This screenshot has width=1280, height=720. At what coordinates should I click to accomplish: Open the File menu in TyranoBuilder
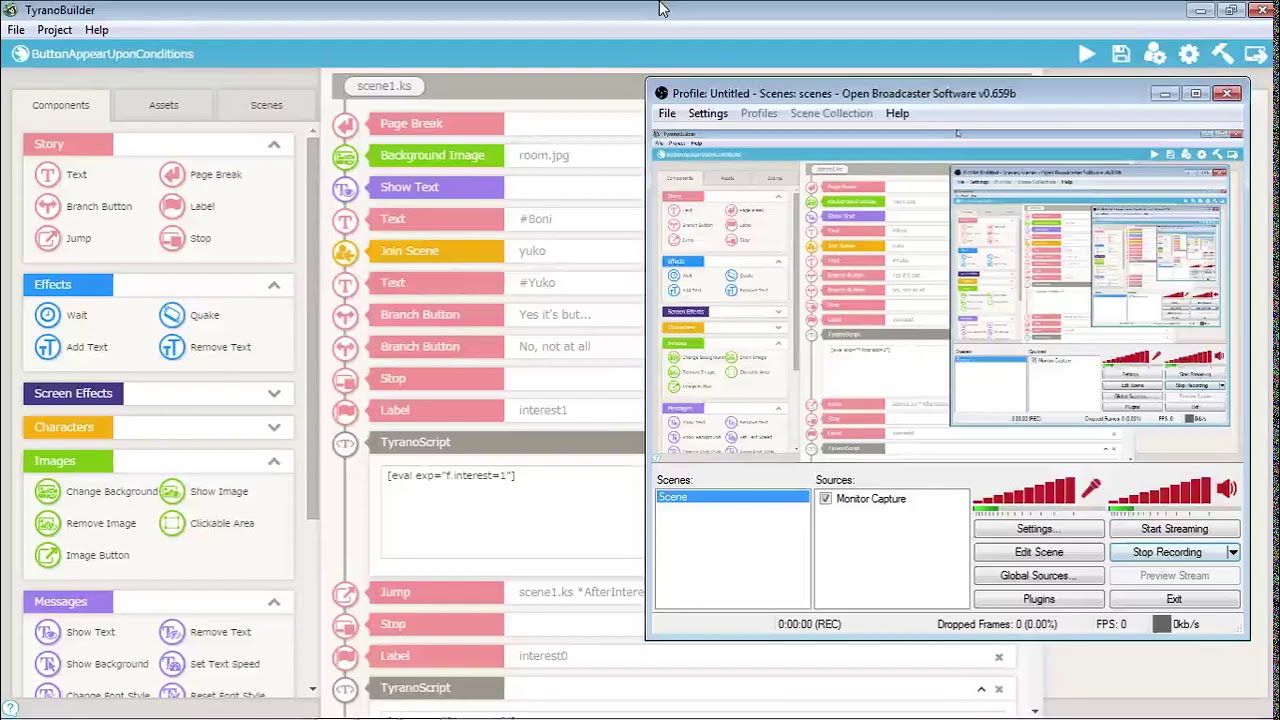click(16, 30)
